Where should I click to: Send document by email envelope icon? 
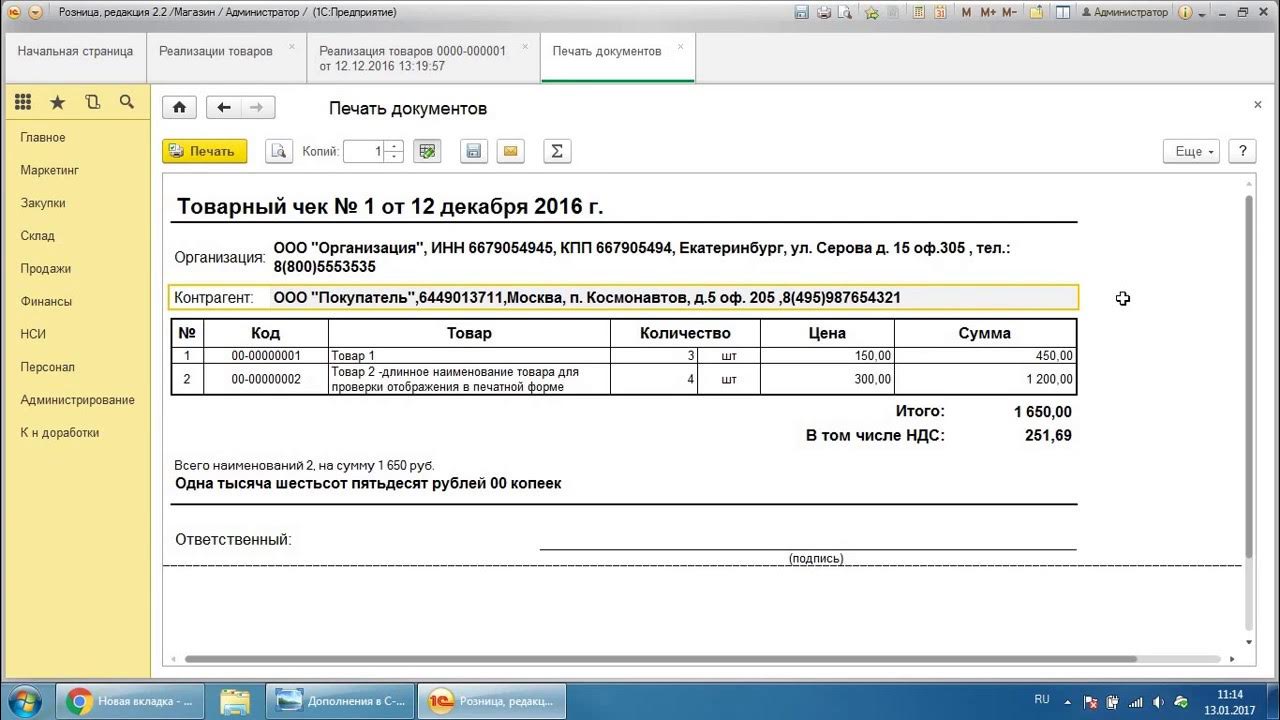pyautogui.click(x=511, y=151)
